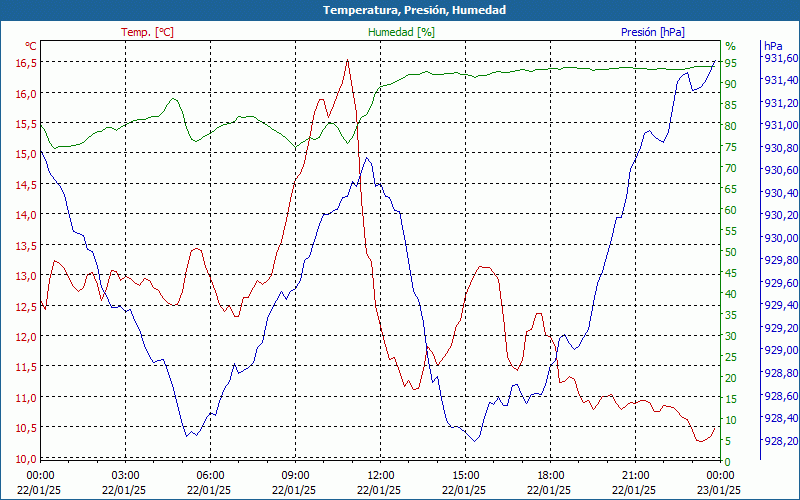
Task: Click the 23/01/25 date label
Action: click(720, 490)
